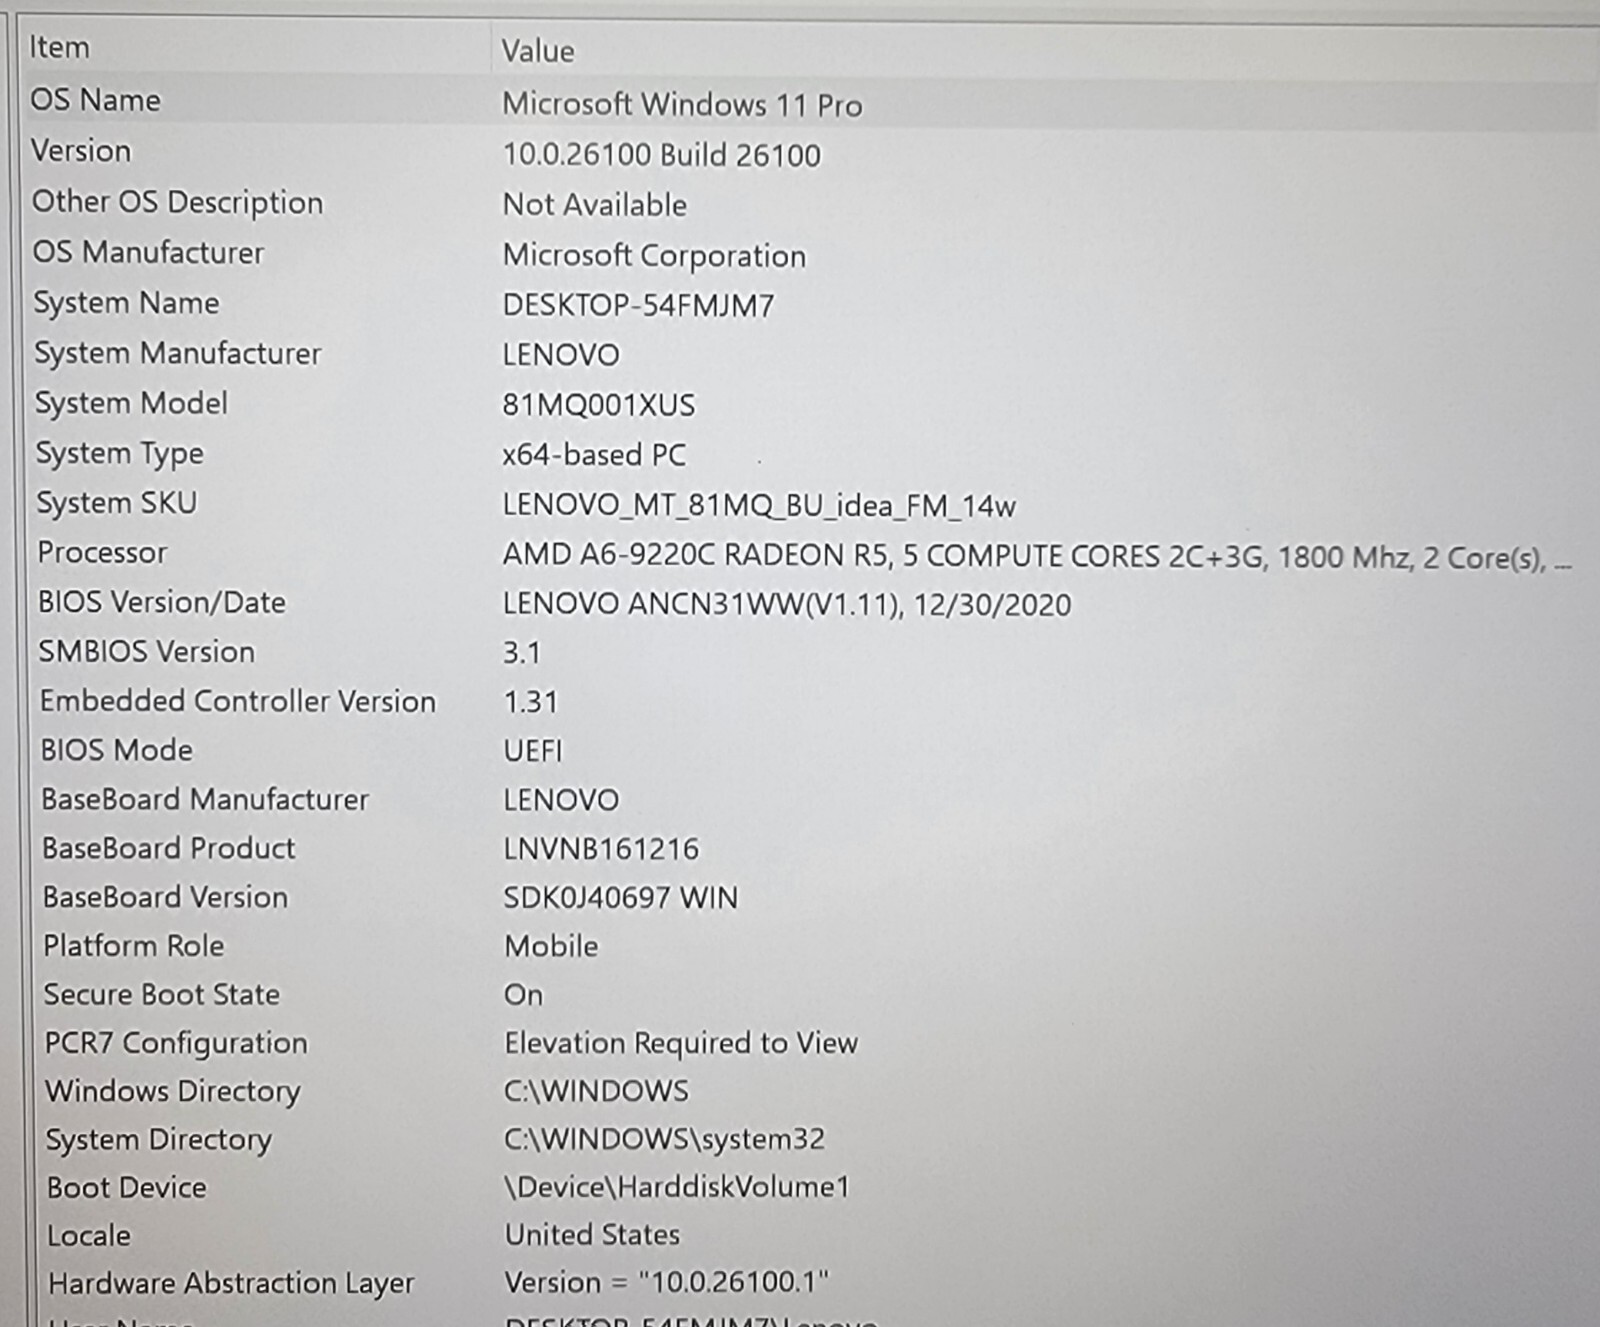Image resolution: width=1600 pixels, height=1327 pixels.
Task: Select HAL Version = "10.0.26100.1" value
Action: [x=667, y=1282]
